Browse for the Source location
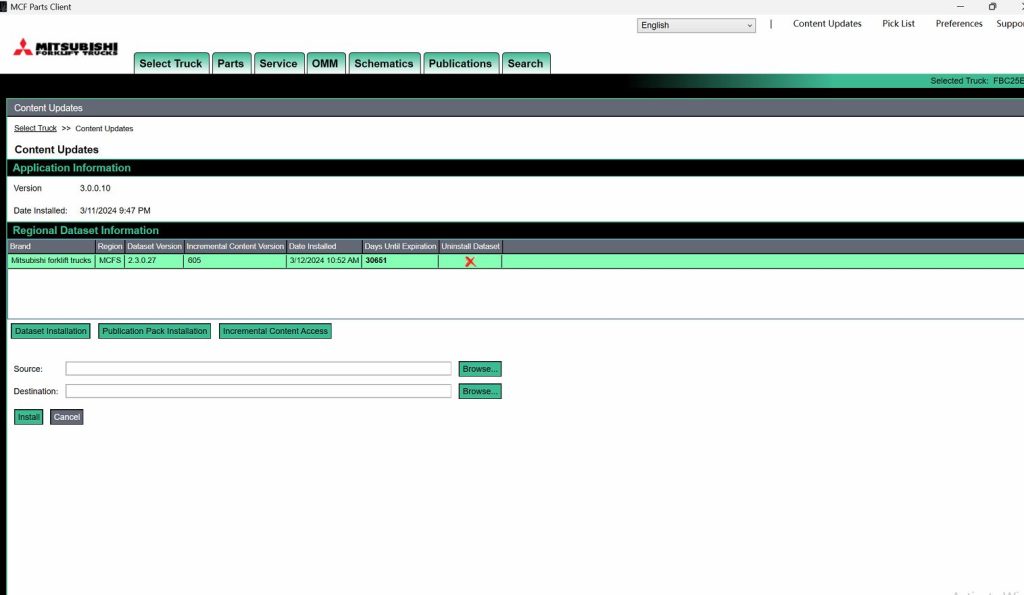The height and width of the screenshot is (595, 1024). point(479,368)
